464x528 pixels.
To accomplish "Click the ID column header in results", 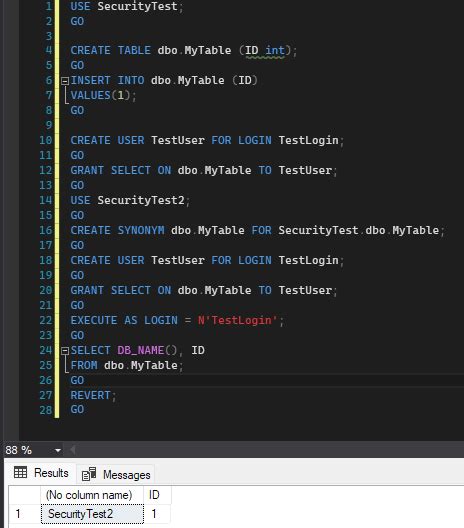I will pyautogui.click(x=157, y=495).
